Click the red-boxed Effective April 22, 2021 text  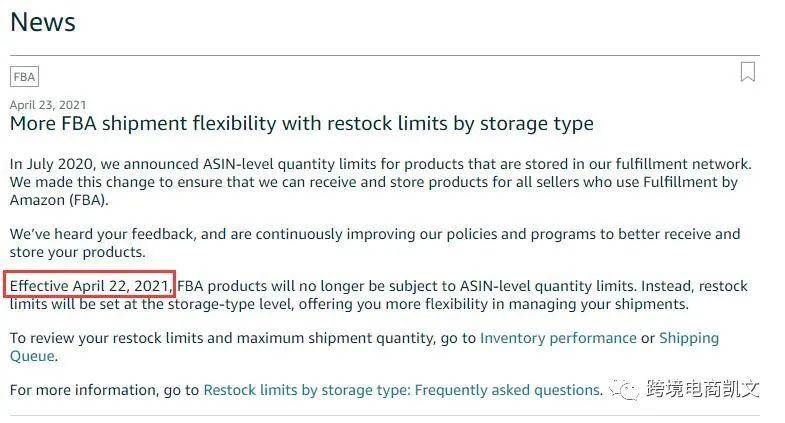pos(92,286)
